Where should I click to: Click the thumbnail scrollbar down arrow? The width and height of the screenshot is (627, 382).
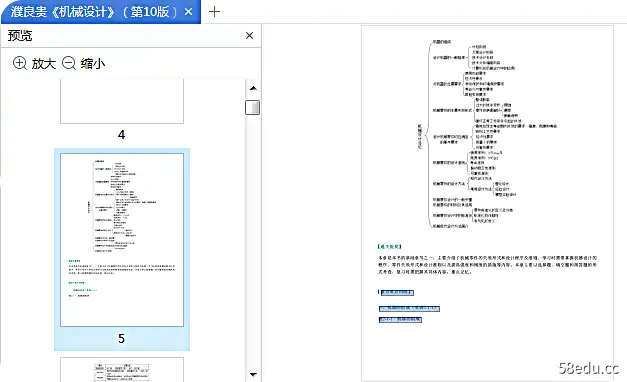(253, 374)
